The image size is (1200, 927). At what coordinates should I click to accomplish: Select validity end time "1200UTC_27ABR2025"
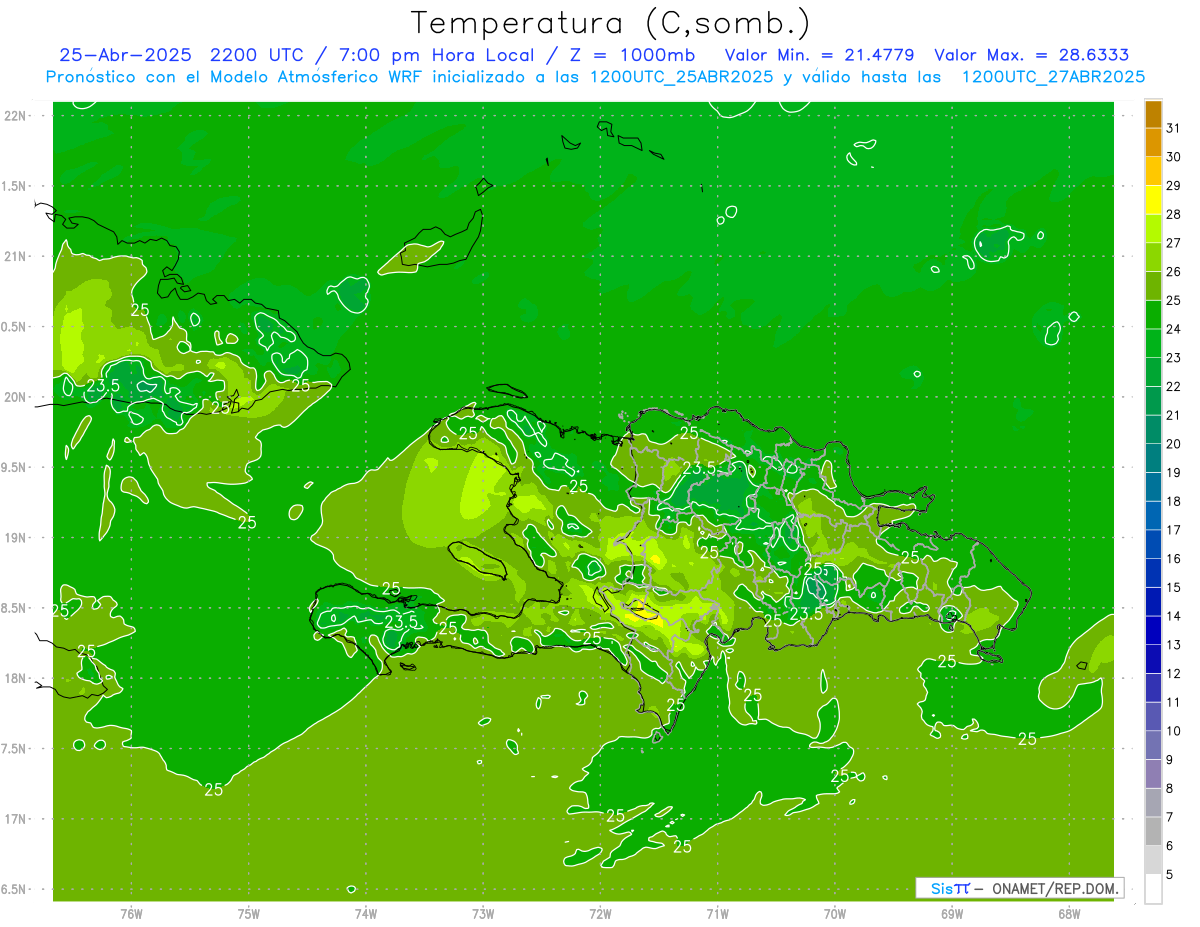coord(1053,77)
